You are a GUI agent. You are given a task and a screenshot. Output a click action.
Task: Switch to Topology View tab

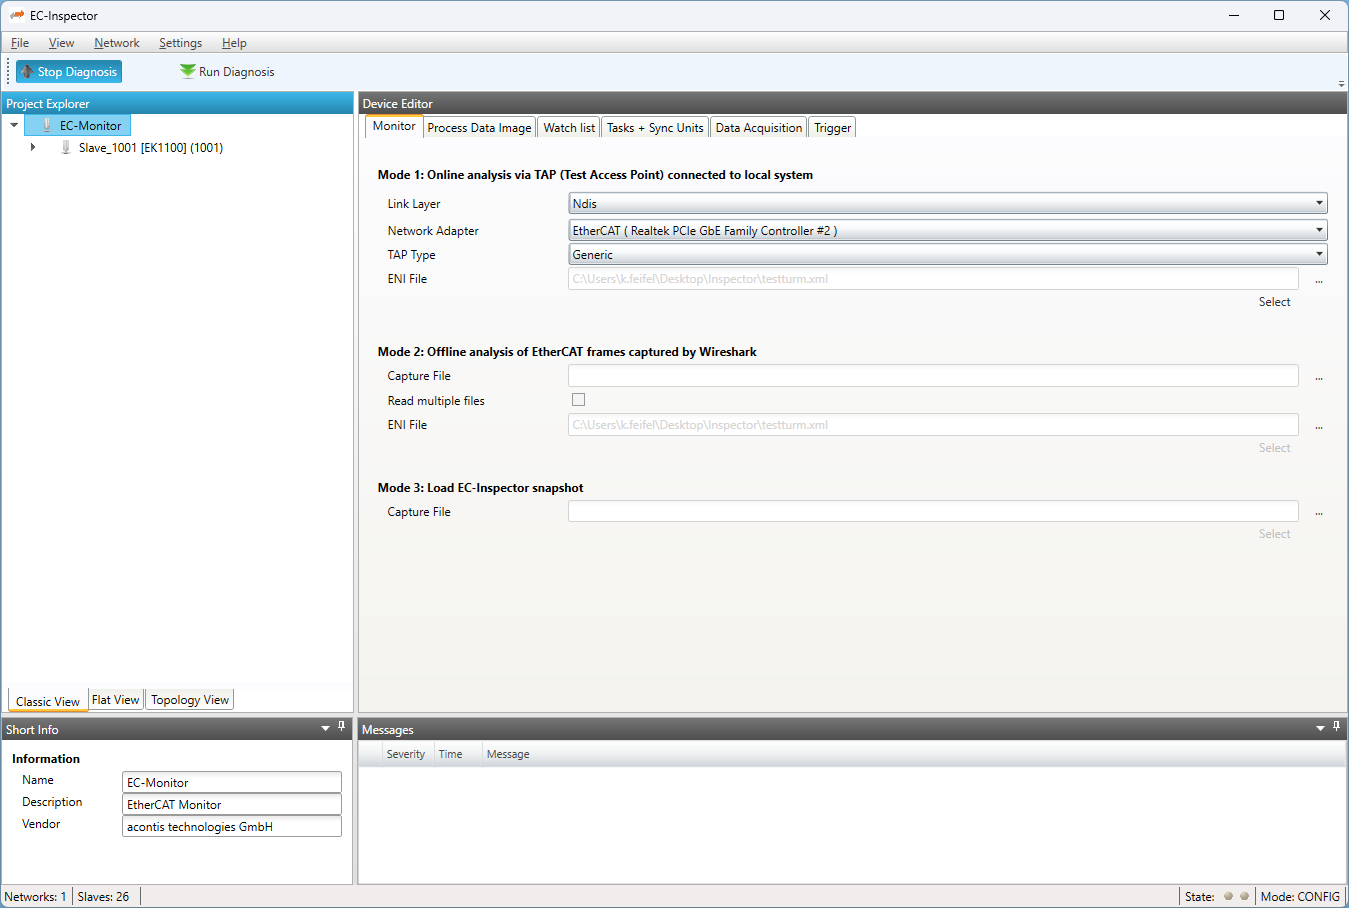(190, 700)
